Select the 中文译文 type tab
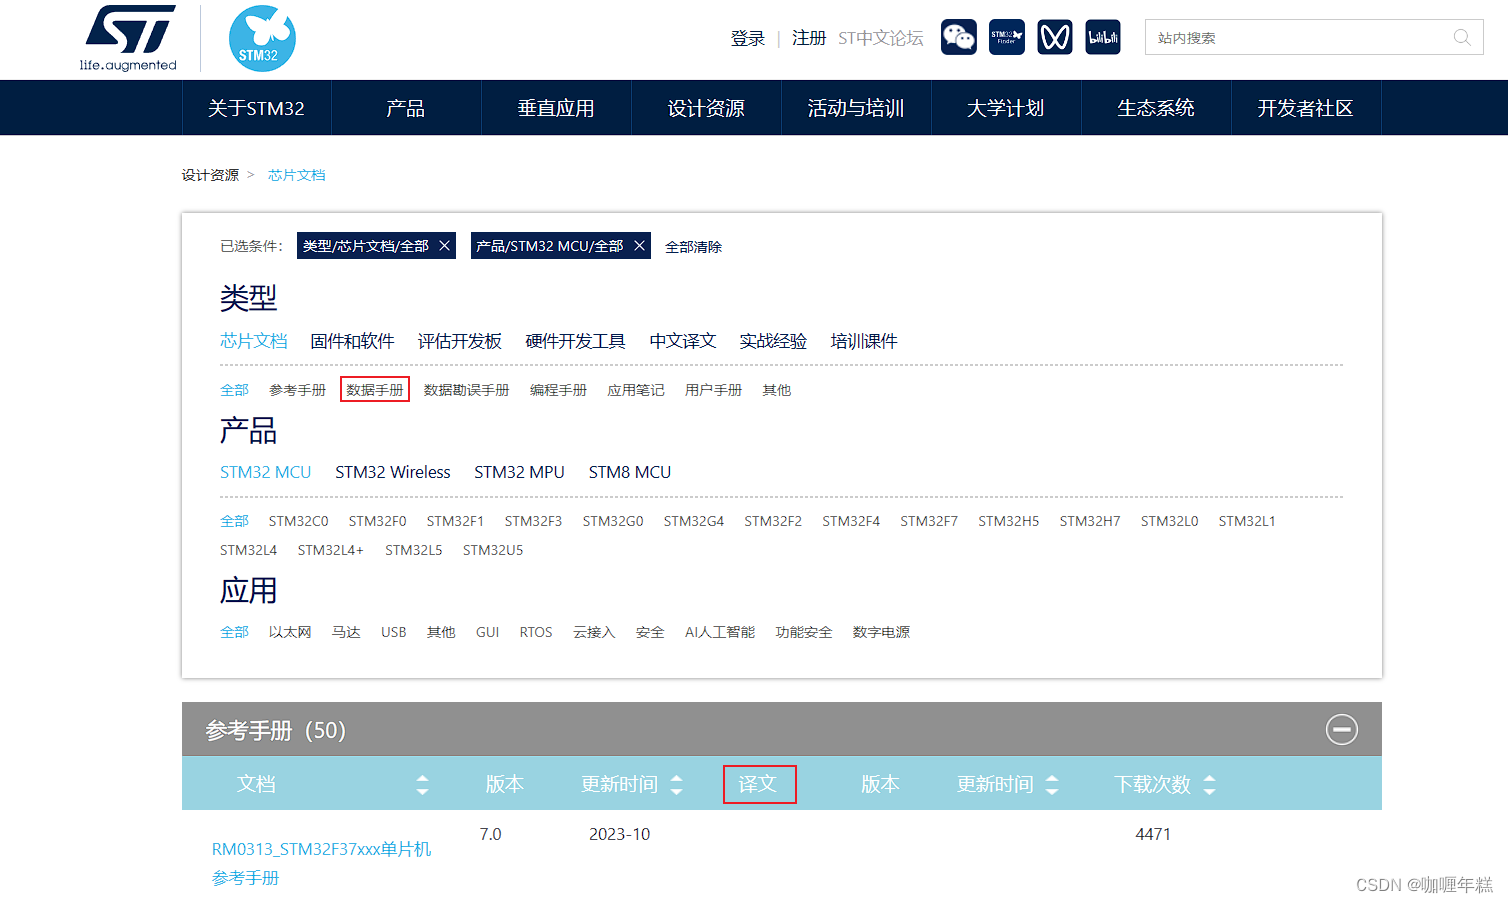Screen dimensions: 1508x903 (683, 341)
